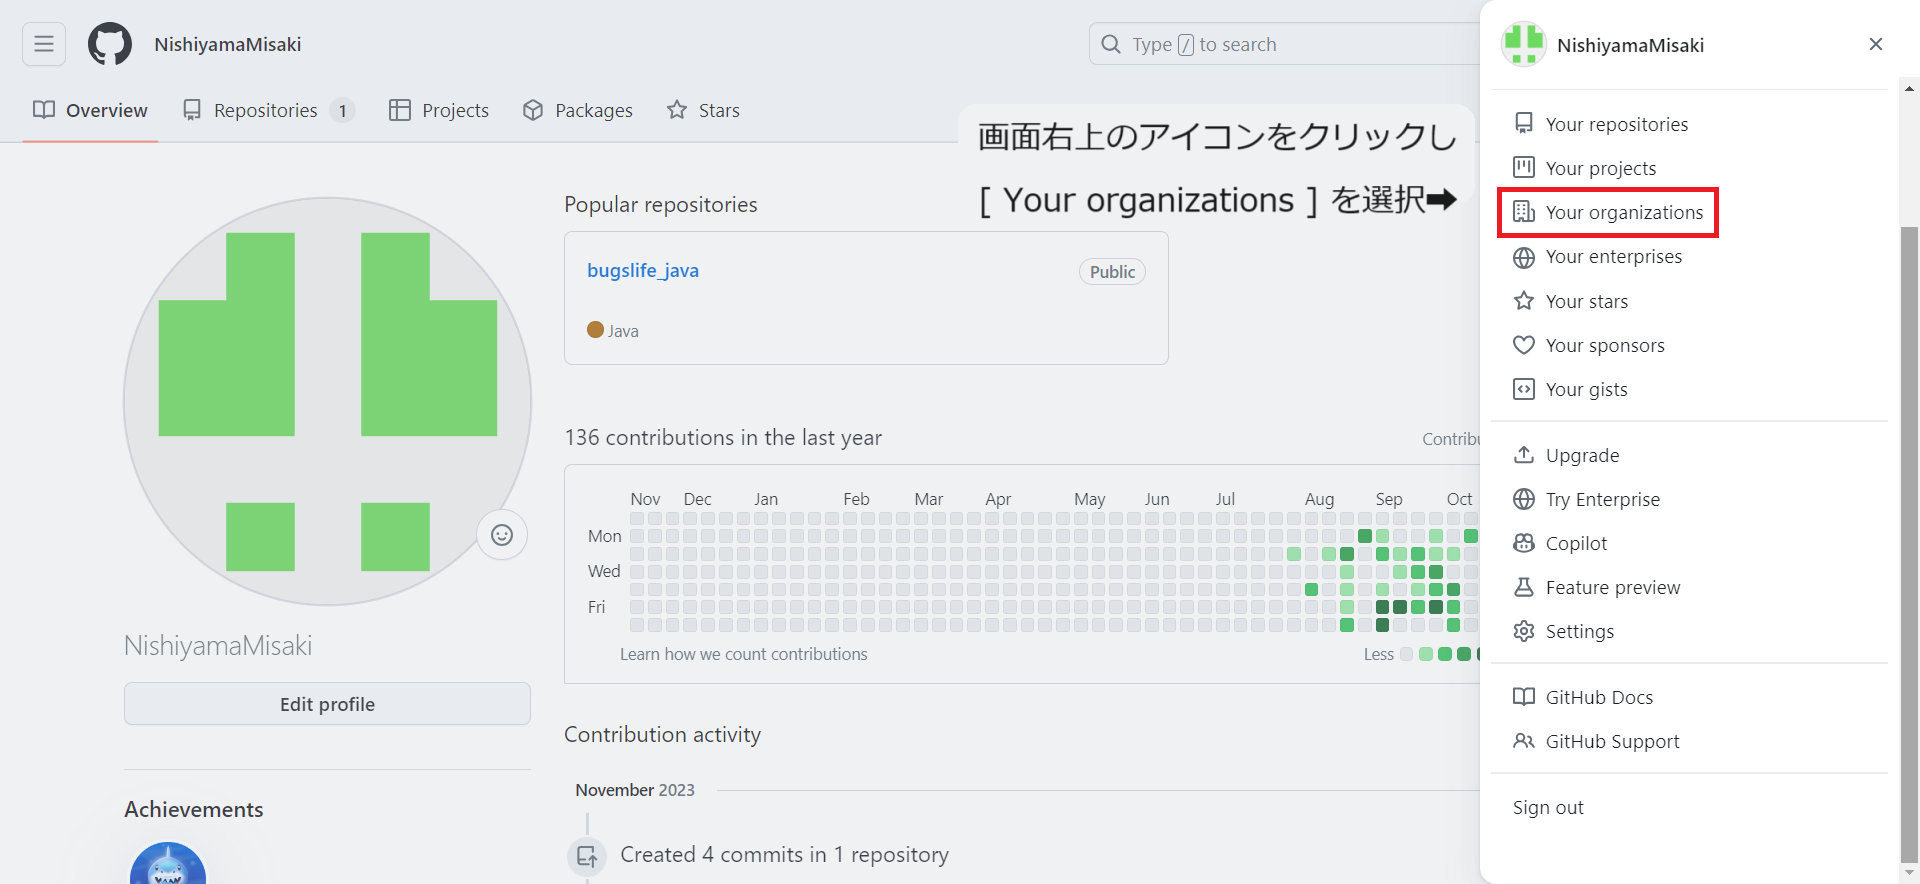Click the commits activity push icon
The width and height of the screenshot is (1920, 884).
point(587,856)
